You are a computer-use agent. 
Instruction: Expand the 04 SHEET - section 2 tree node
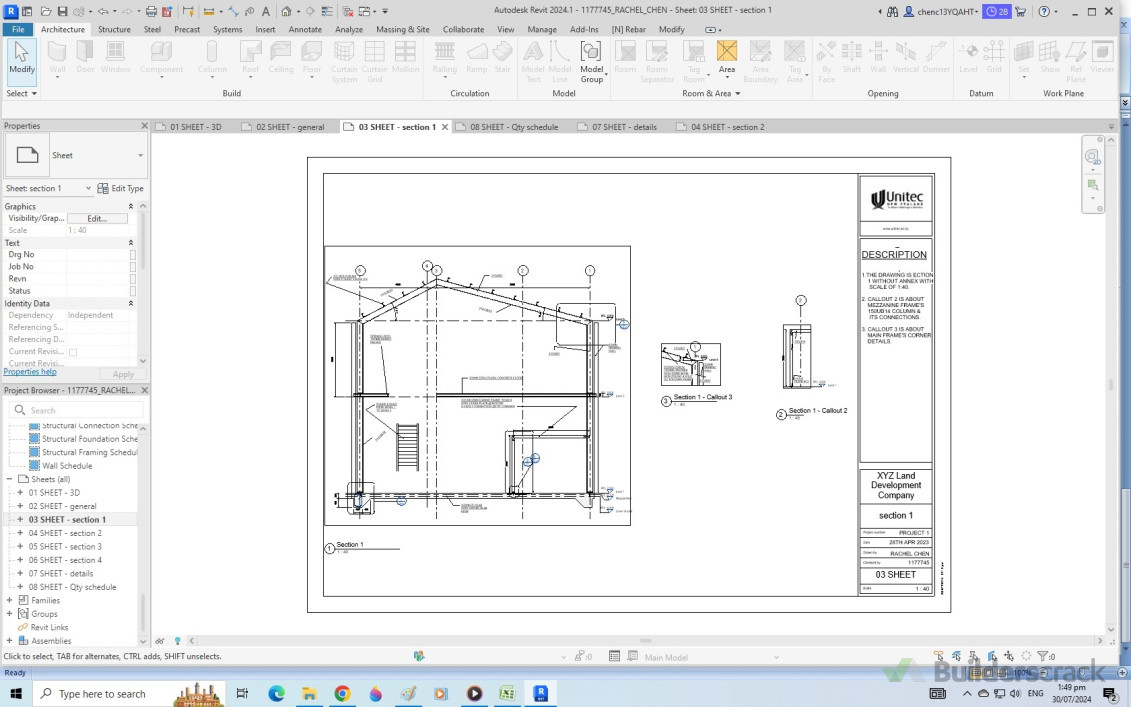pos(20,533)
